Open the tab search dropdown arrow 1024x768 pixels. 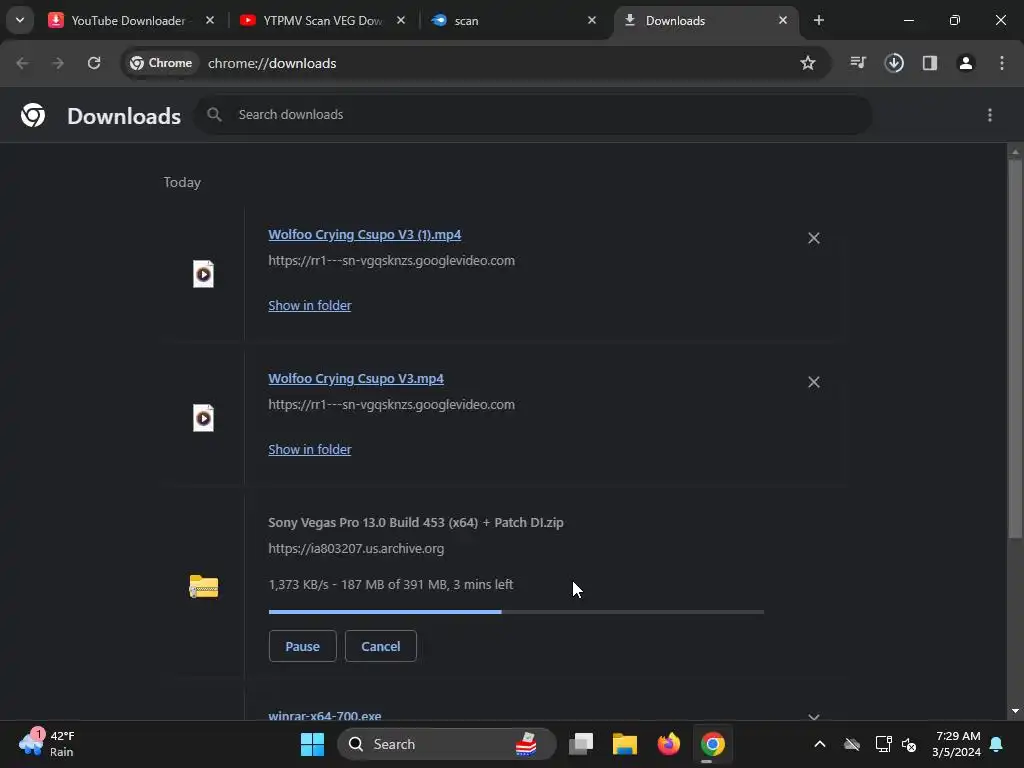(20, 20)
